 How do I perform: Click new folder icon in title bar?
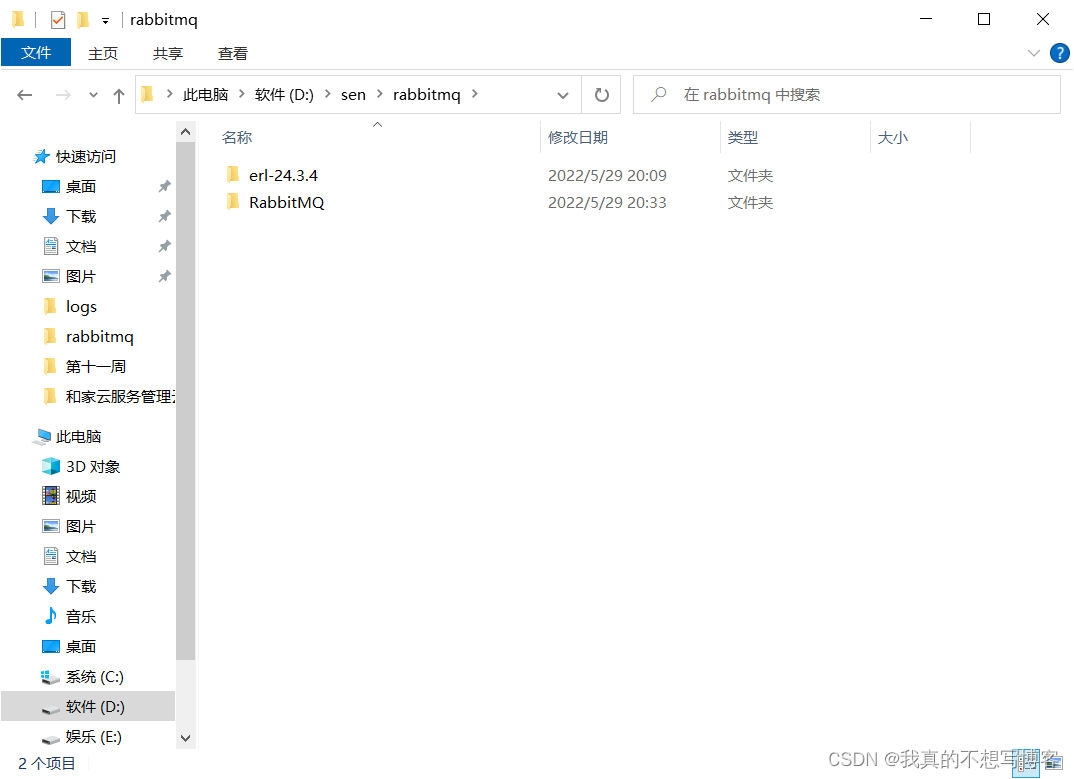click(83, 20)
